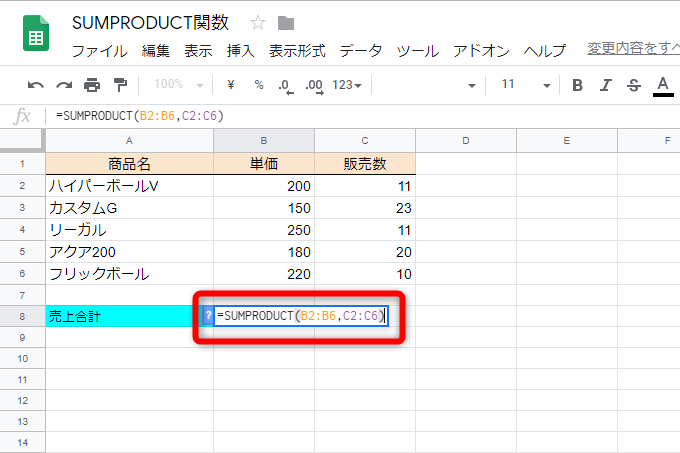The width and height of the screenshot is (680, 453).
Task: Select the paint format roller
Action: pyautogui.click(x=120, y=85)
